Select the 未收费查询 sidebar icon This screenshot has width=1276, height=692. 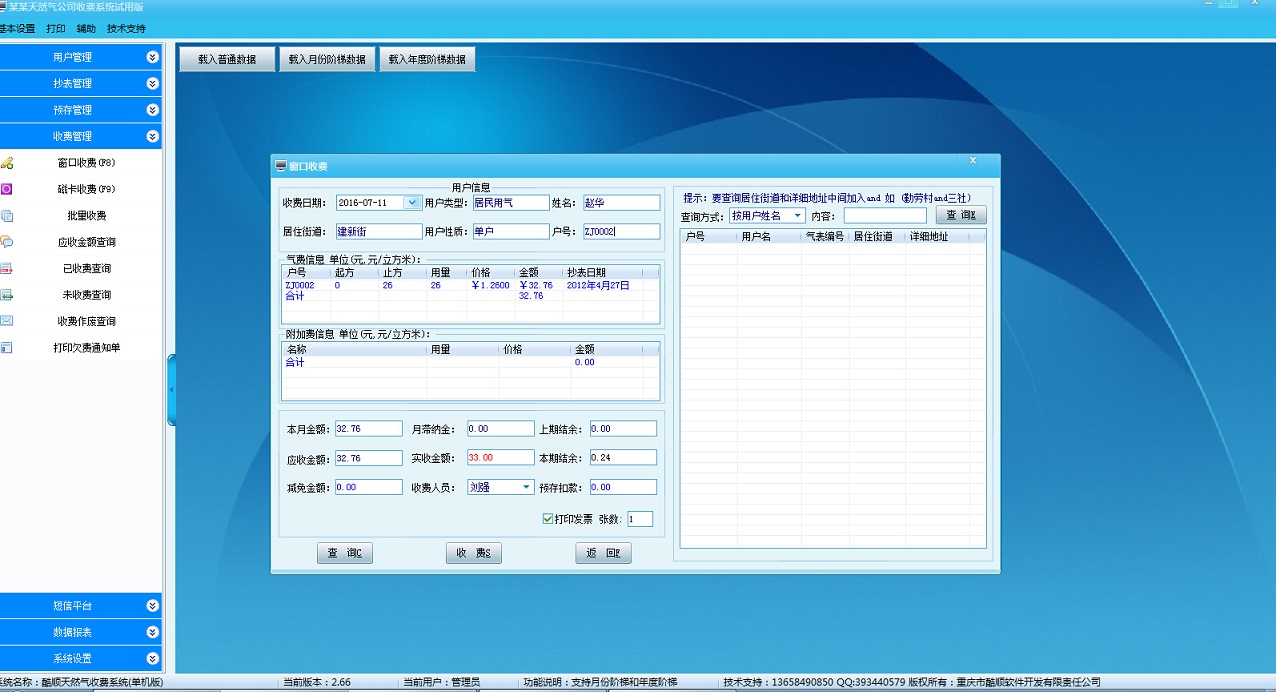pos(7,295)
